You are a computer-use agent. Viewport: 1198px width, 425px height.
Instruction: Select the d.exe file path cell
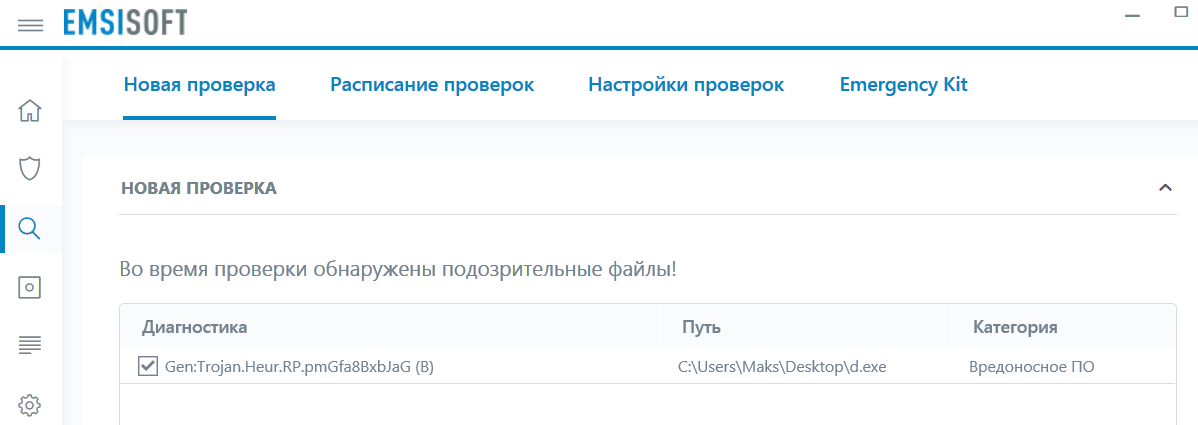[x=782, y=367]
